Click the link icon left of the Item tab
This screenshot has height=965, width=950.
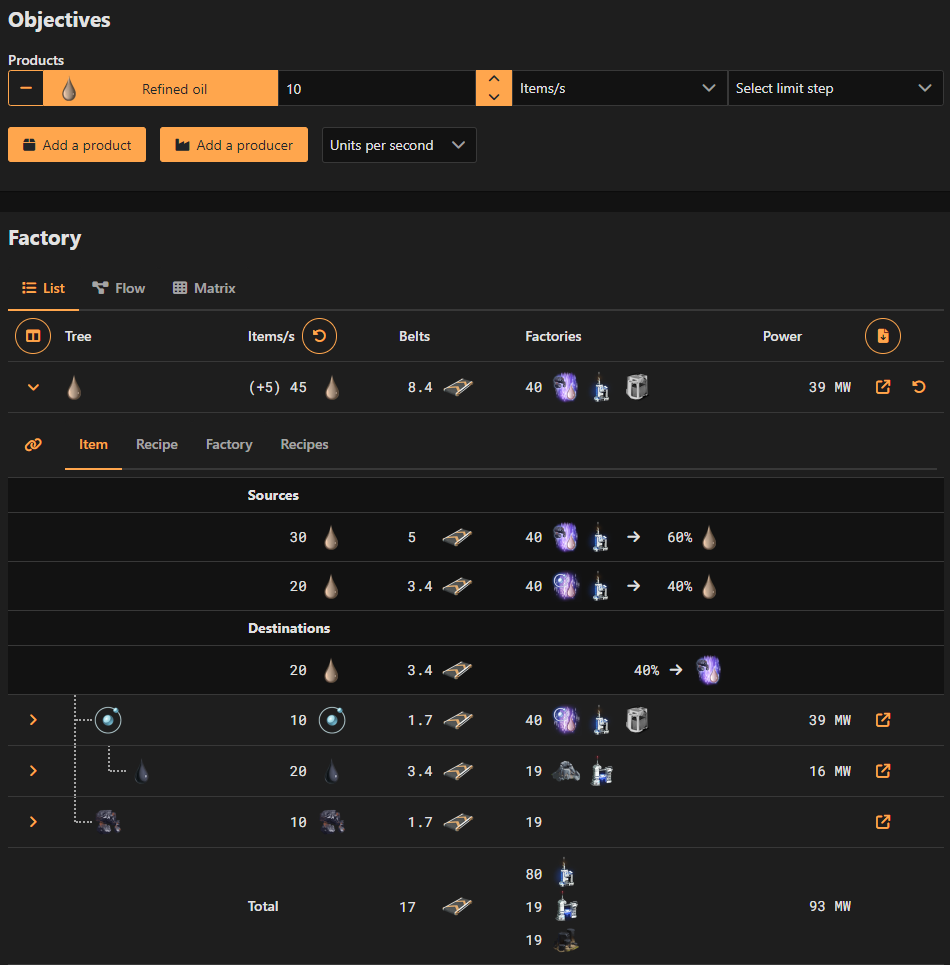[33, 444]
